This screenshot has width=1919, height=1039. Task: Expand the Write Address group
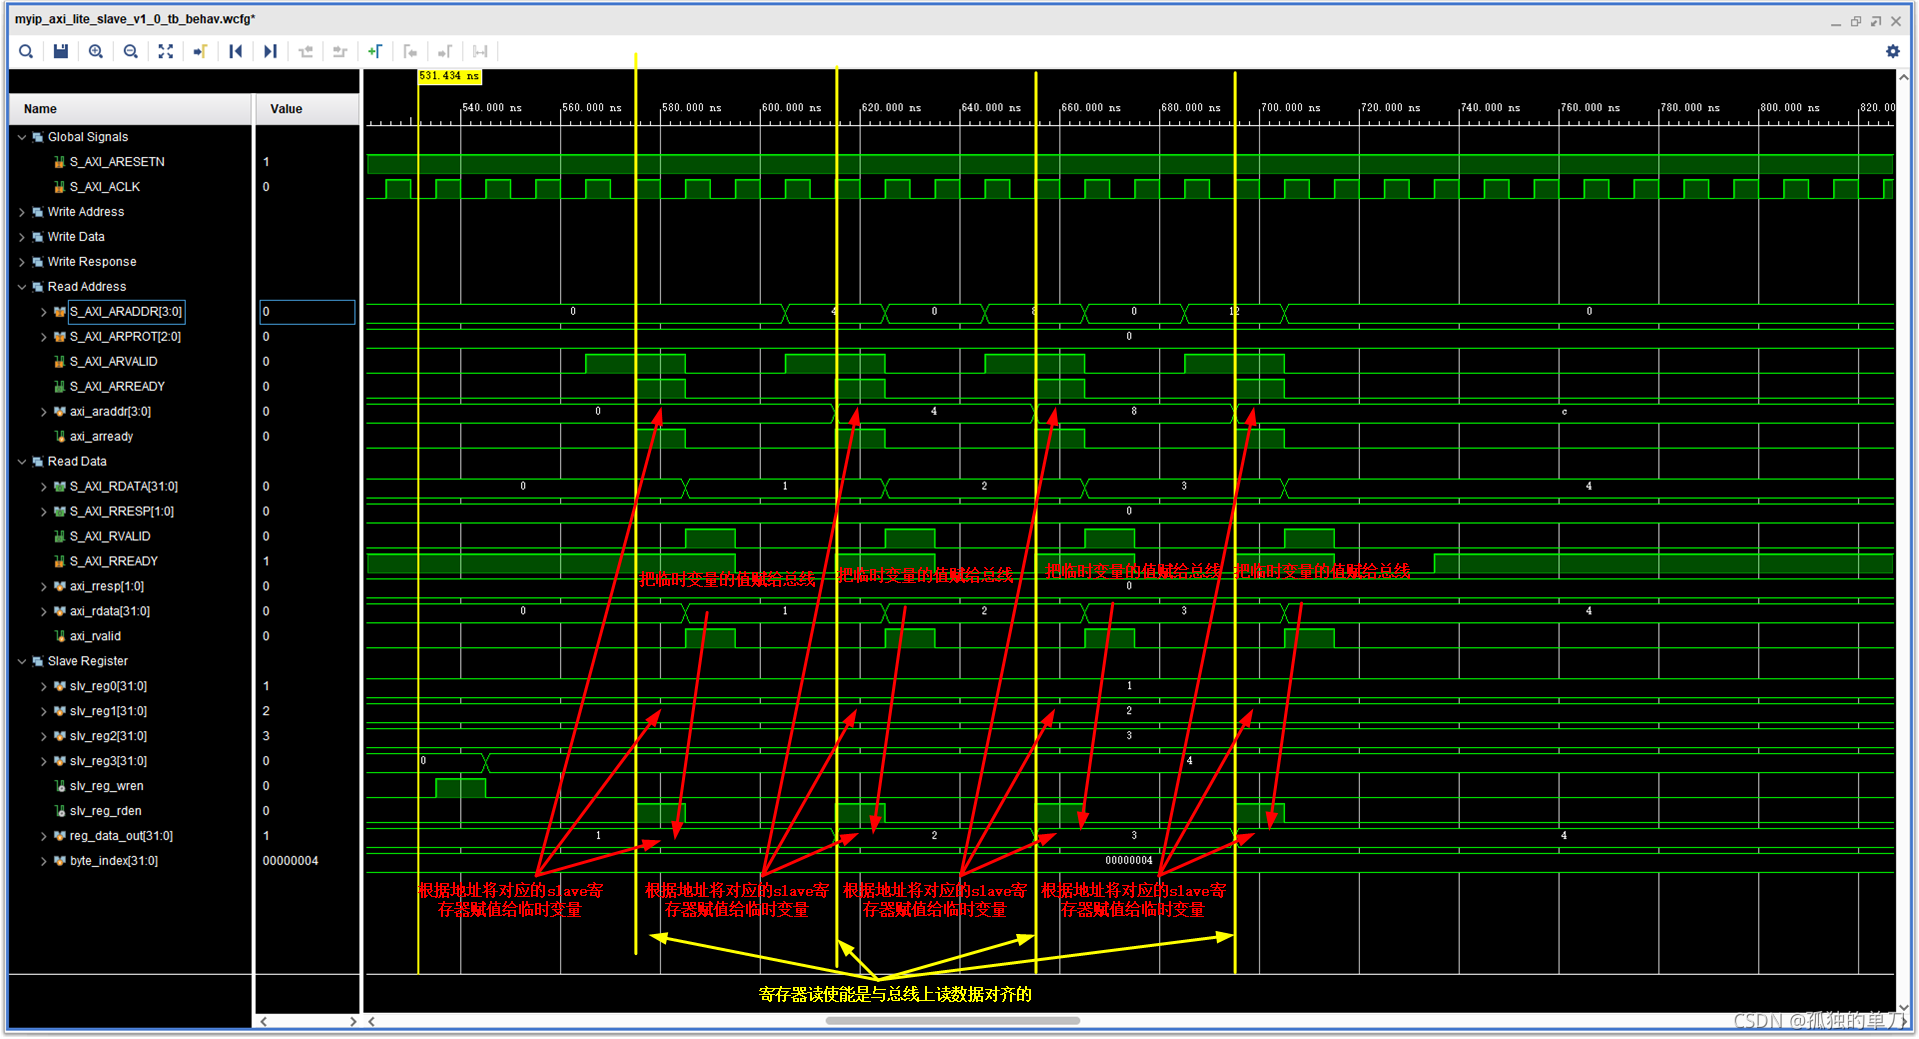click(22, 212)
